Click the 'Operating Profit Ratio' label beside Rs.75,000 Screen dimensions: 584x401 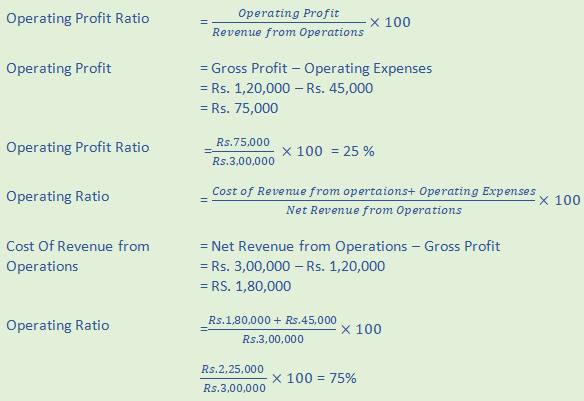pyautogui.click(x=78, y=147)
